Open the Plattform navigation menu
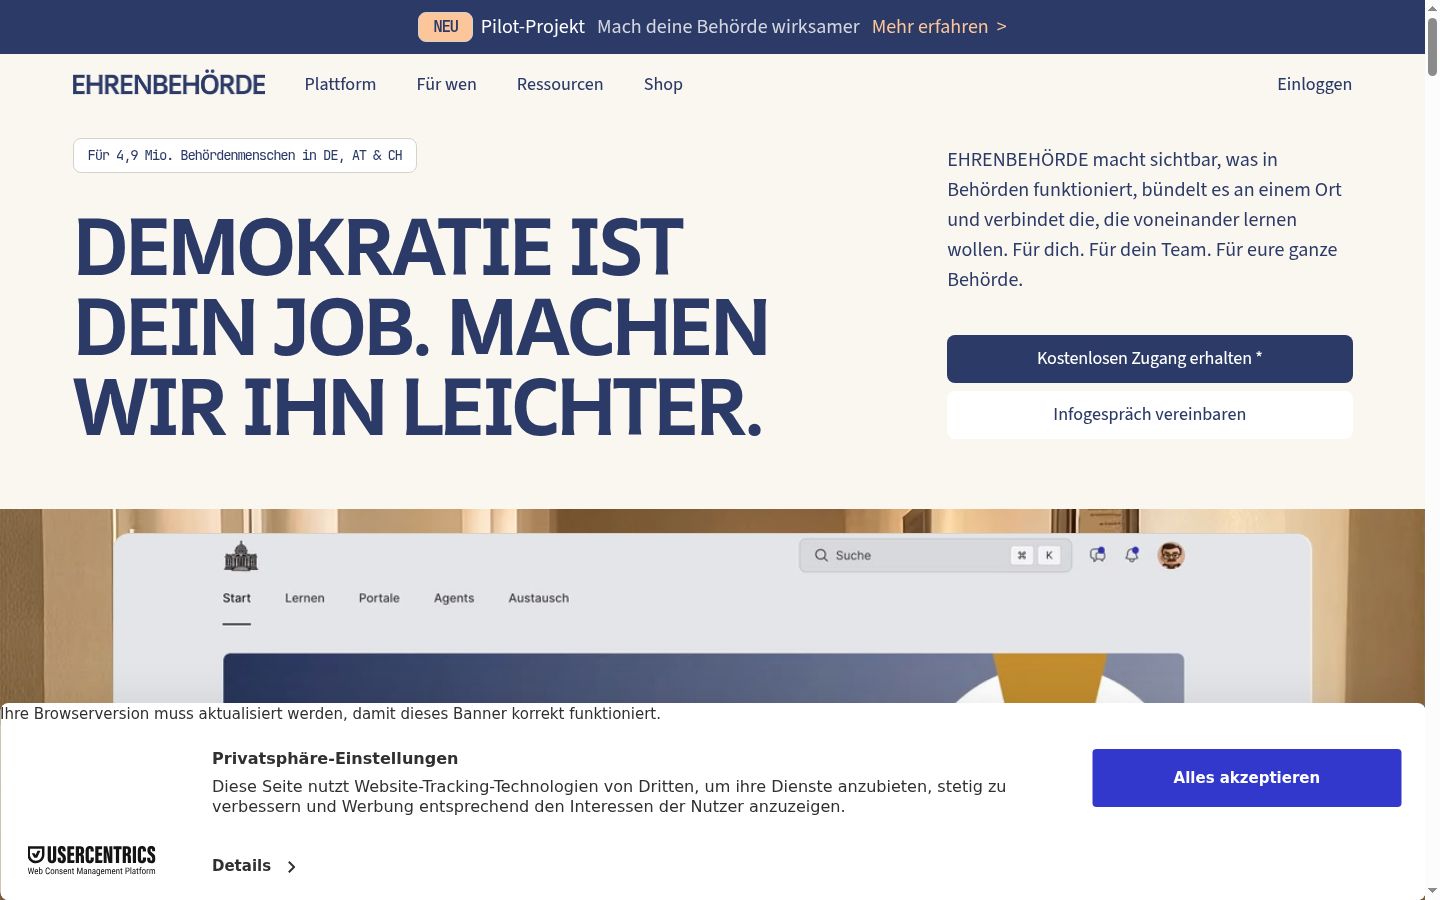Screen dimensions: 1440x900 [x=340, y=84]
